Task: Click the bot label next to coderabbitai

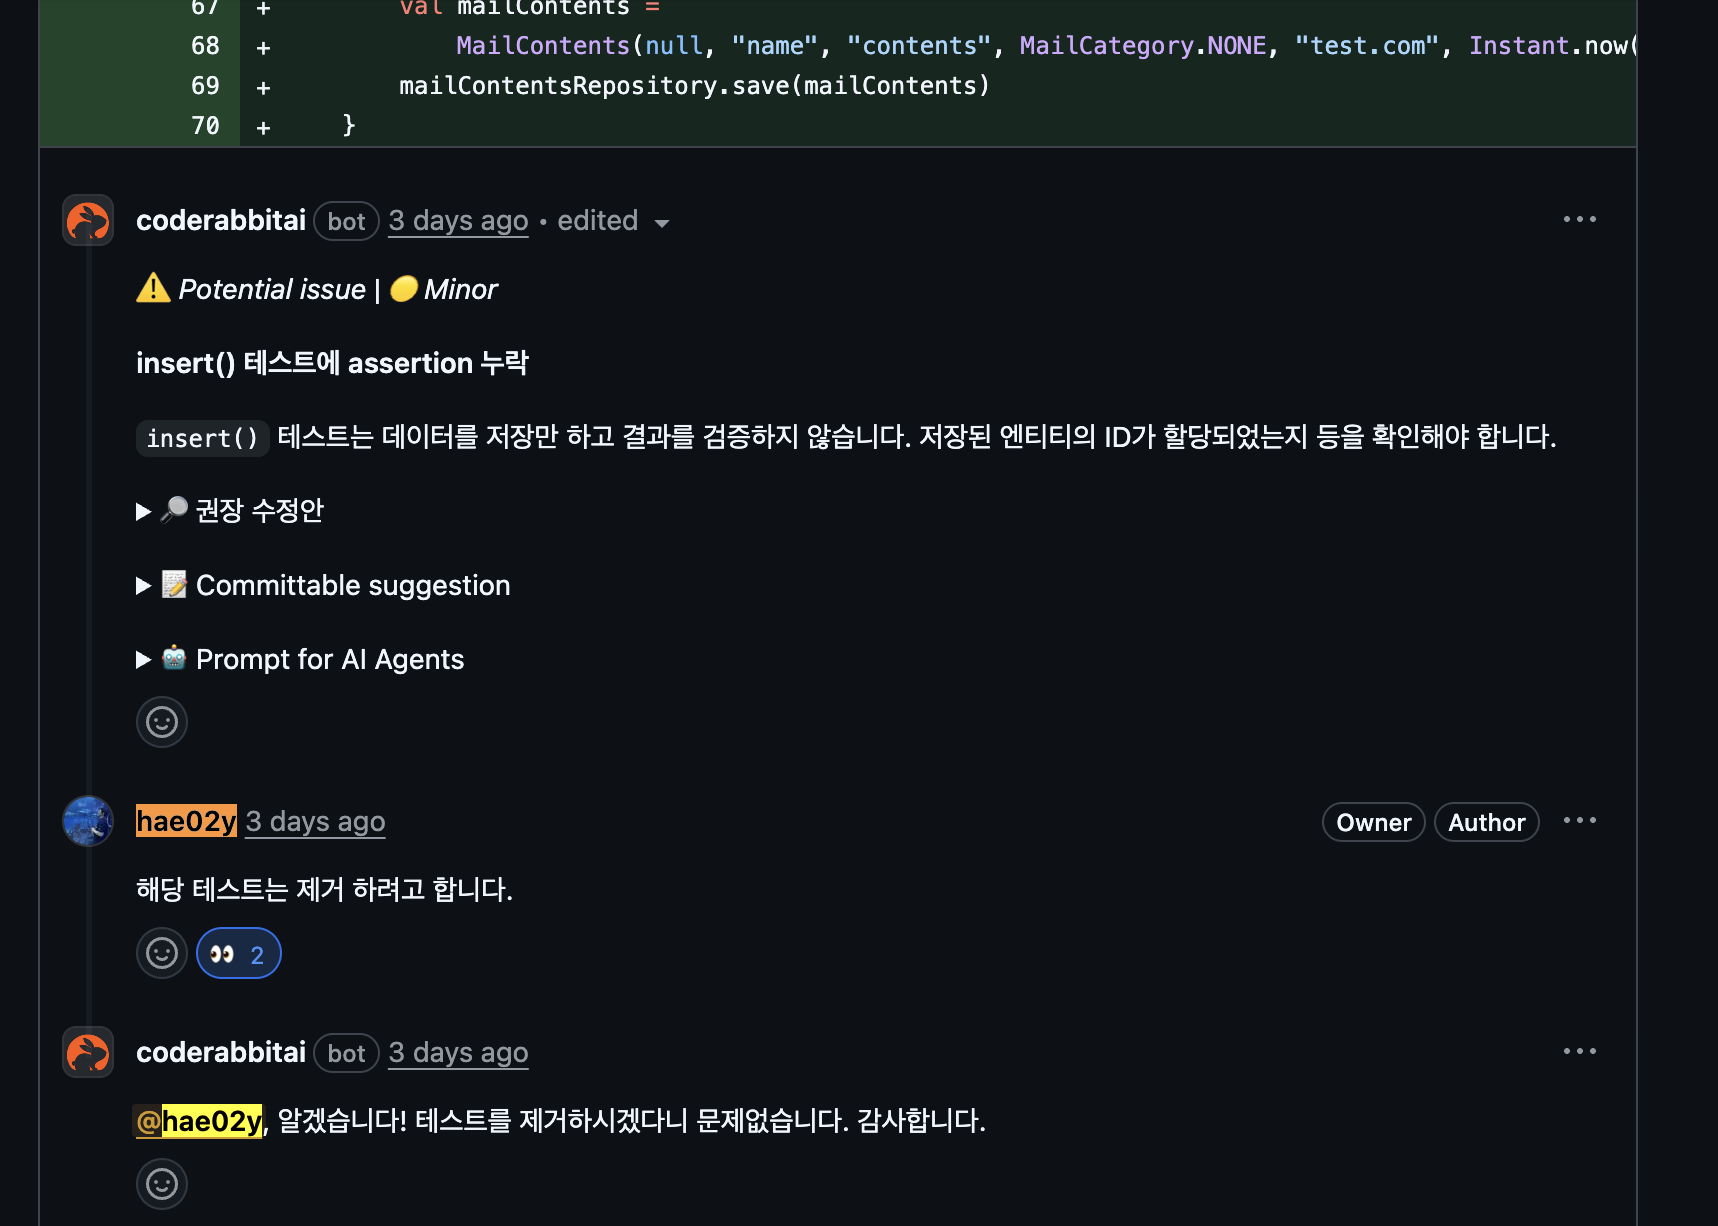Action: pos(346,221)
